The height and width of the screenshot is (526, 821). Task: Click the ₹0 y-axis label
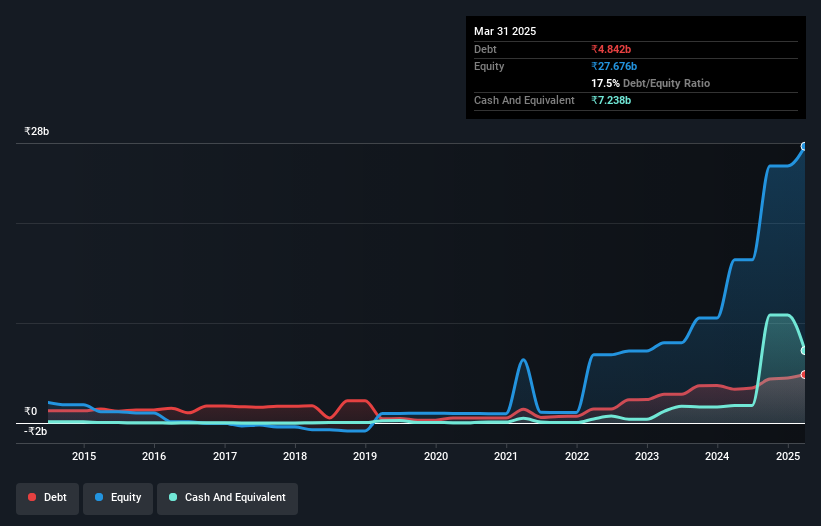tap(31, 411)
